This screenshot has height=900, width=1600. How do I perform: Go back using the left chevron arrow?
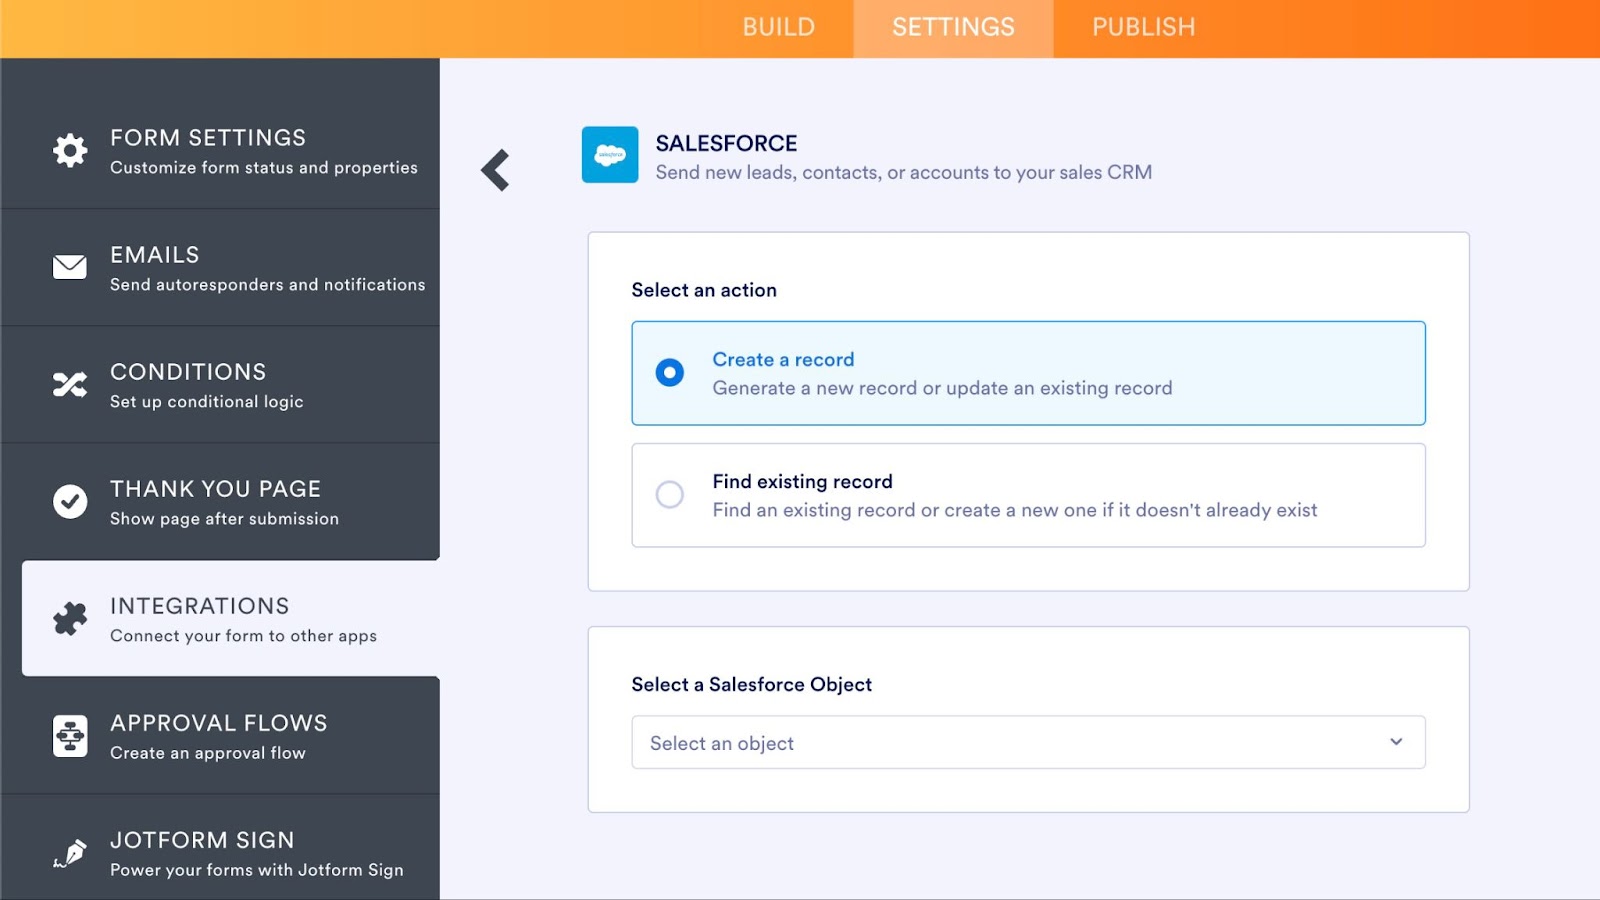(496, 170)
